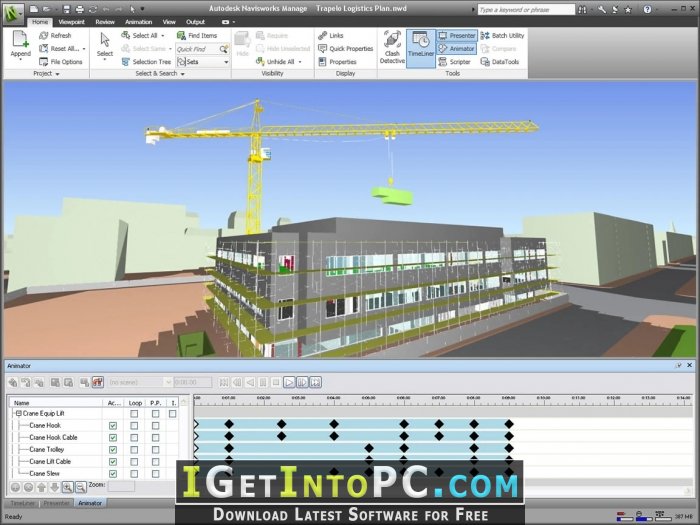
Task: Click the Quick Find input field
Action: [197, 49]
